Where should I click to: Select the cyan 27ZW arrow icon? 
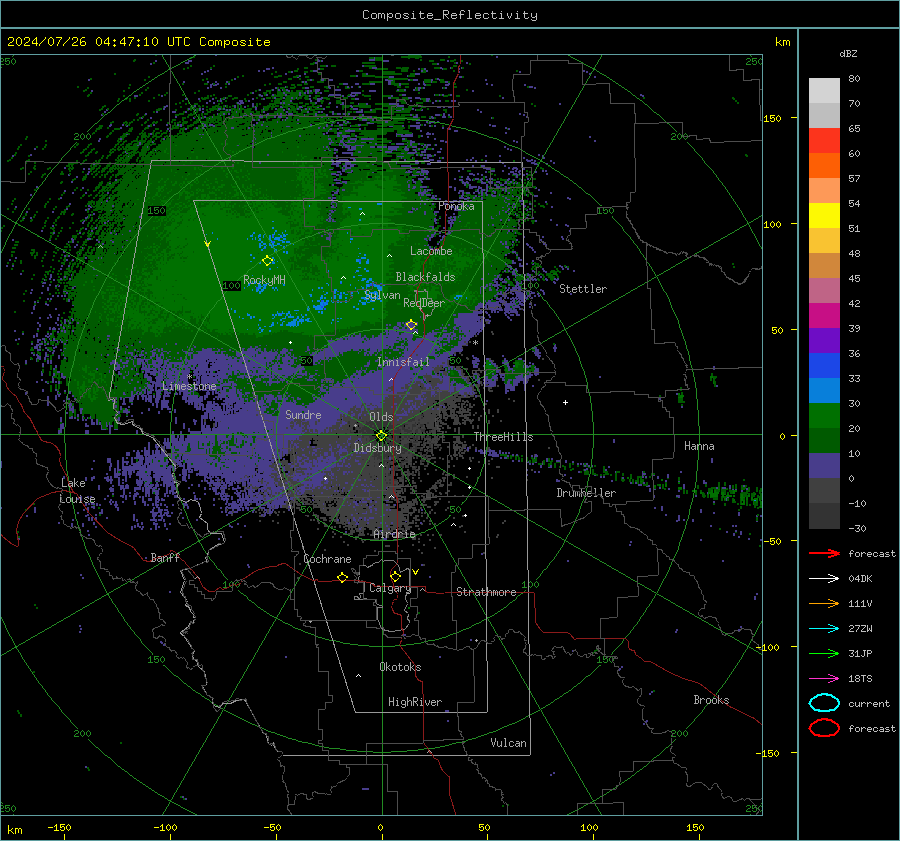tap(824, 629)
